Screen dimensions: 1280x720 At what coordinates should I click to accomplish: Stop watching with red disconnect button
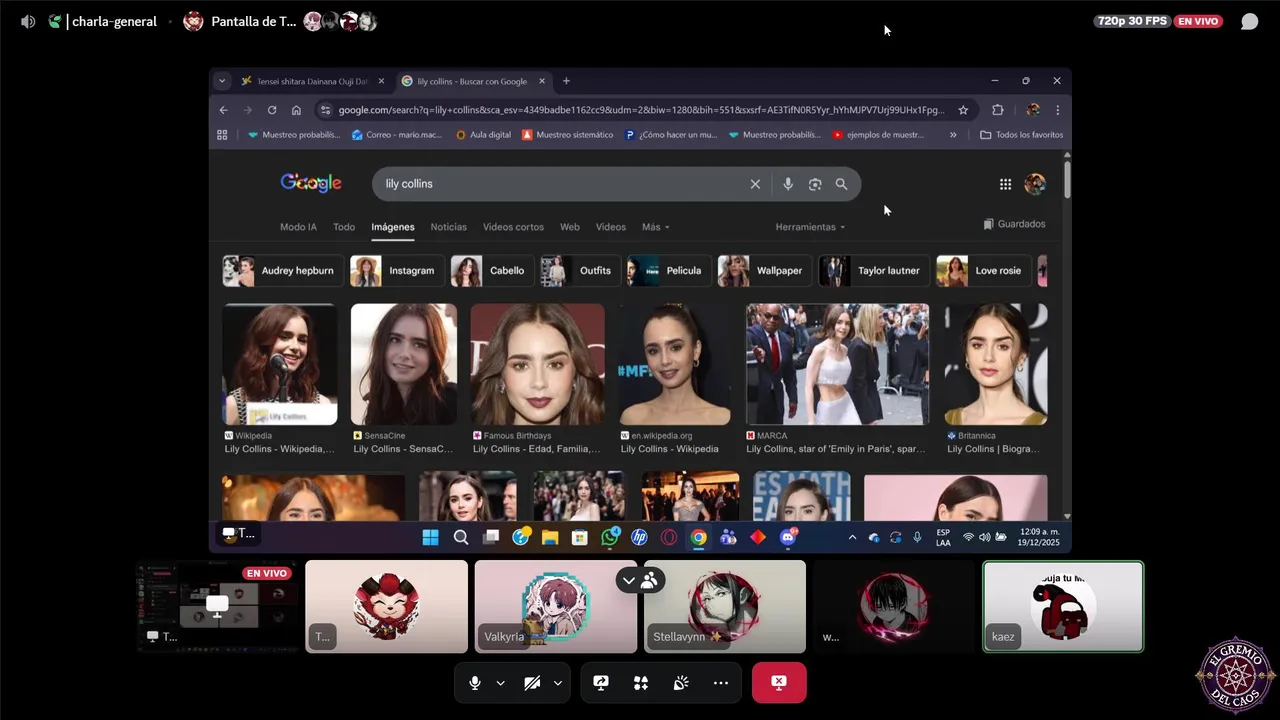[x=779, y=683]
